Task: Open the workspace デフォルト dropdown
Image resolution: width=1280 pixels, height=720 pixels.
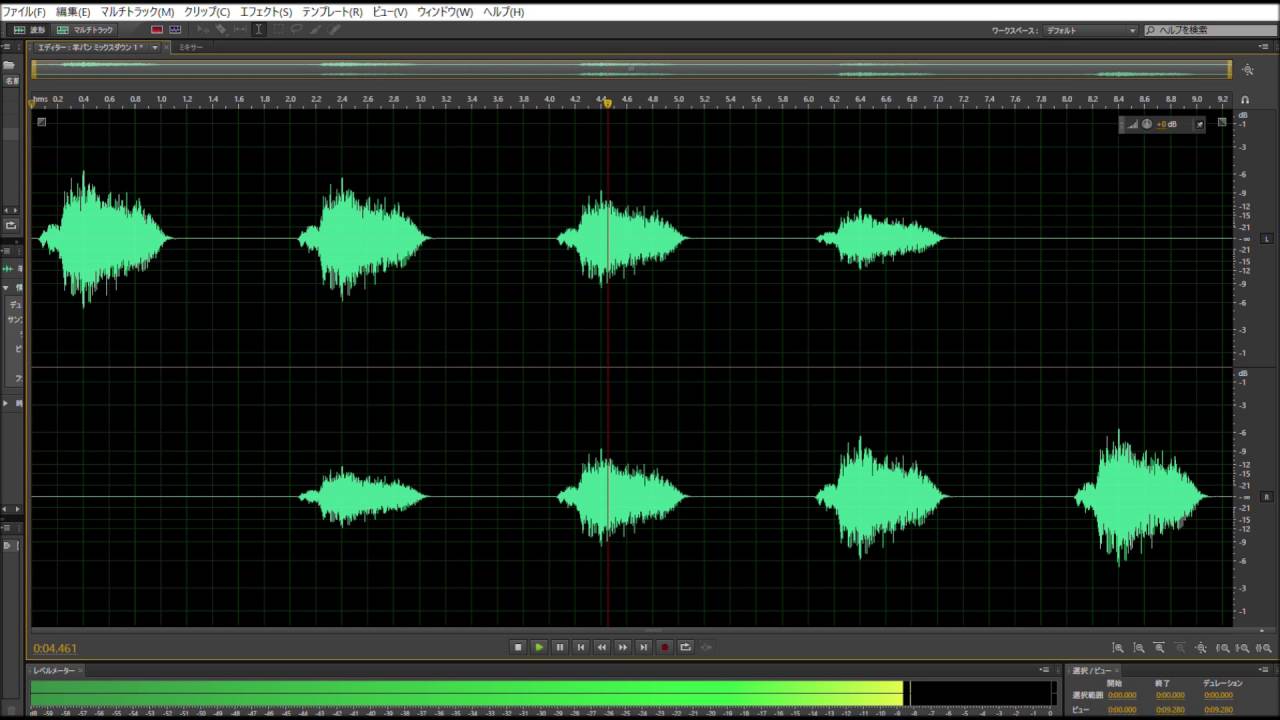Action: click(1090, 31)
